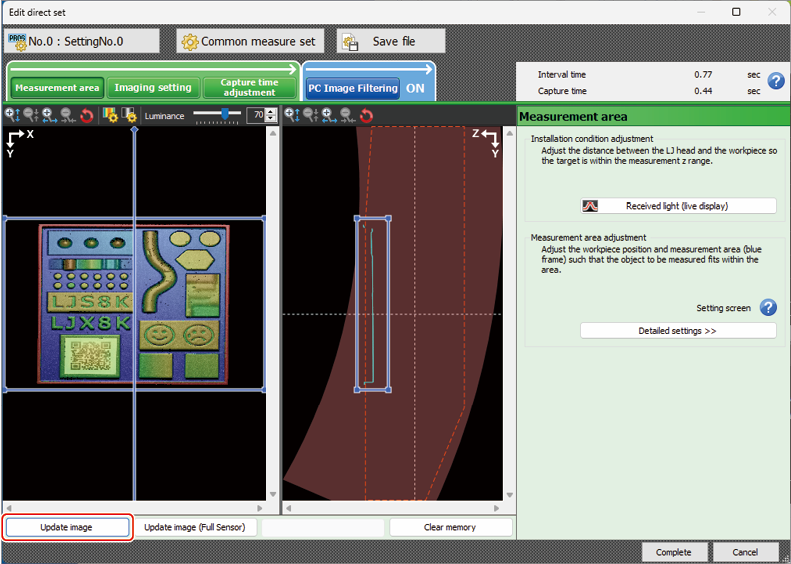The image size is (791, 564).
Task: Expand Detailed settings >>
Action: [x=678, y=331]
